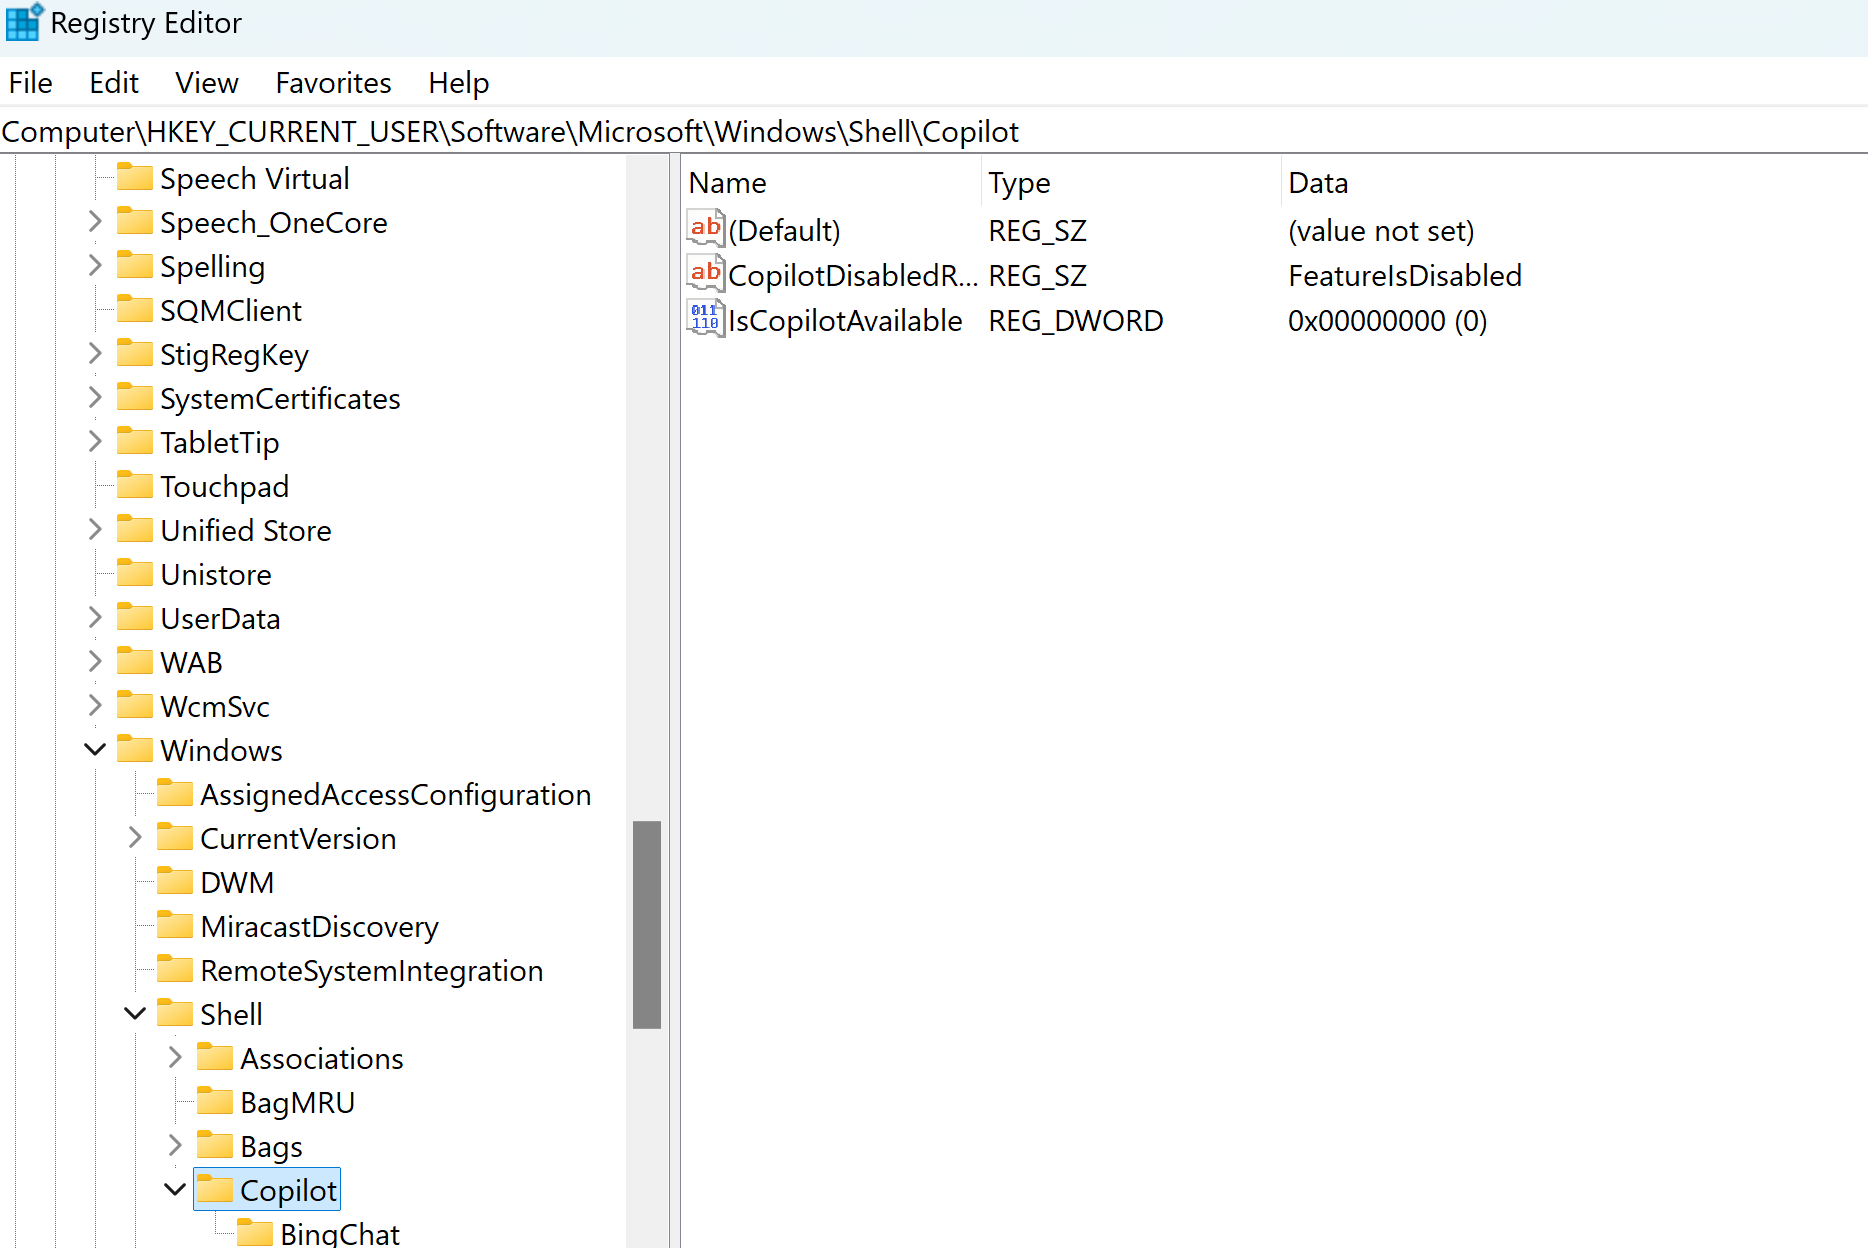Viewport: 1868px width, 1248px height.
Task: Select the Touchpad folder icon
Action: pyautogui.click(x=135, y=485)
